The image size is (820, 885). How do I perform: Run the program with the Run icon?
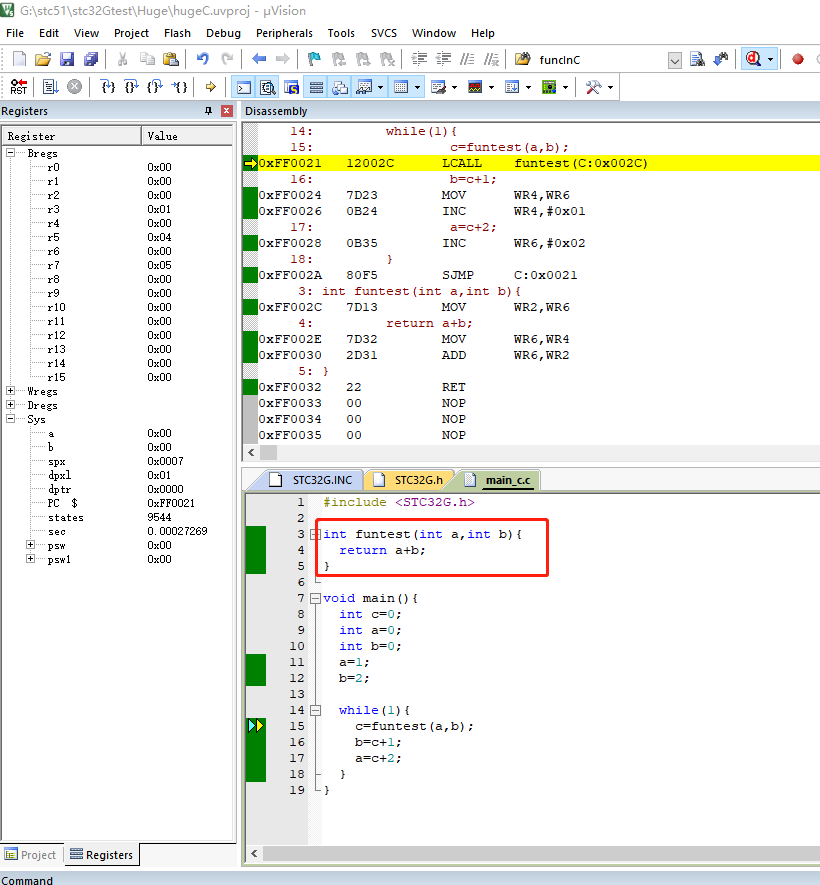tap(50, 87)
